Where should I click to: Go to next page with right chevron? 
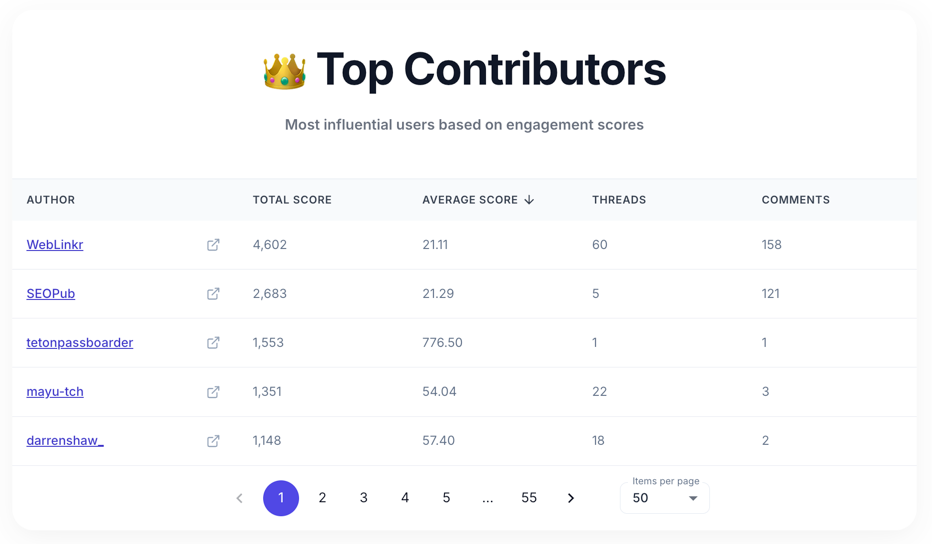[571, 498]
